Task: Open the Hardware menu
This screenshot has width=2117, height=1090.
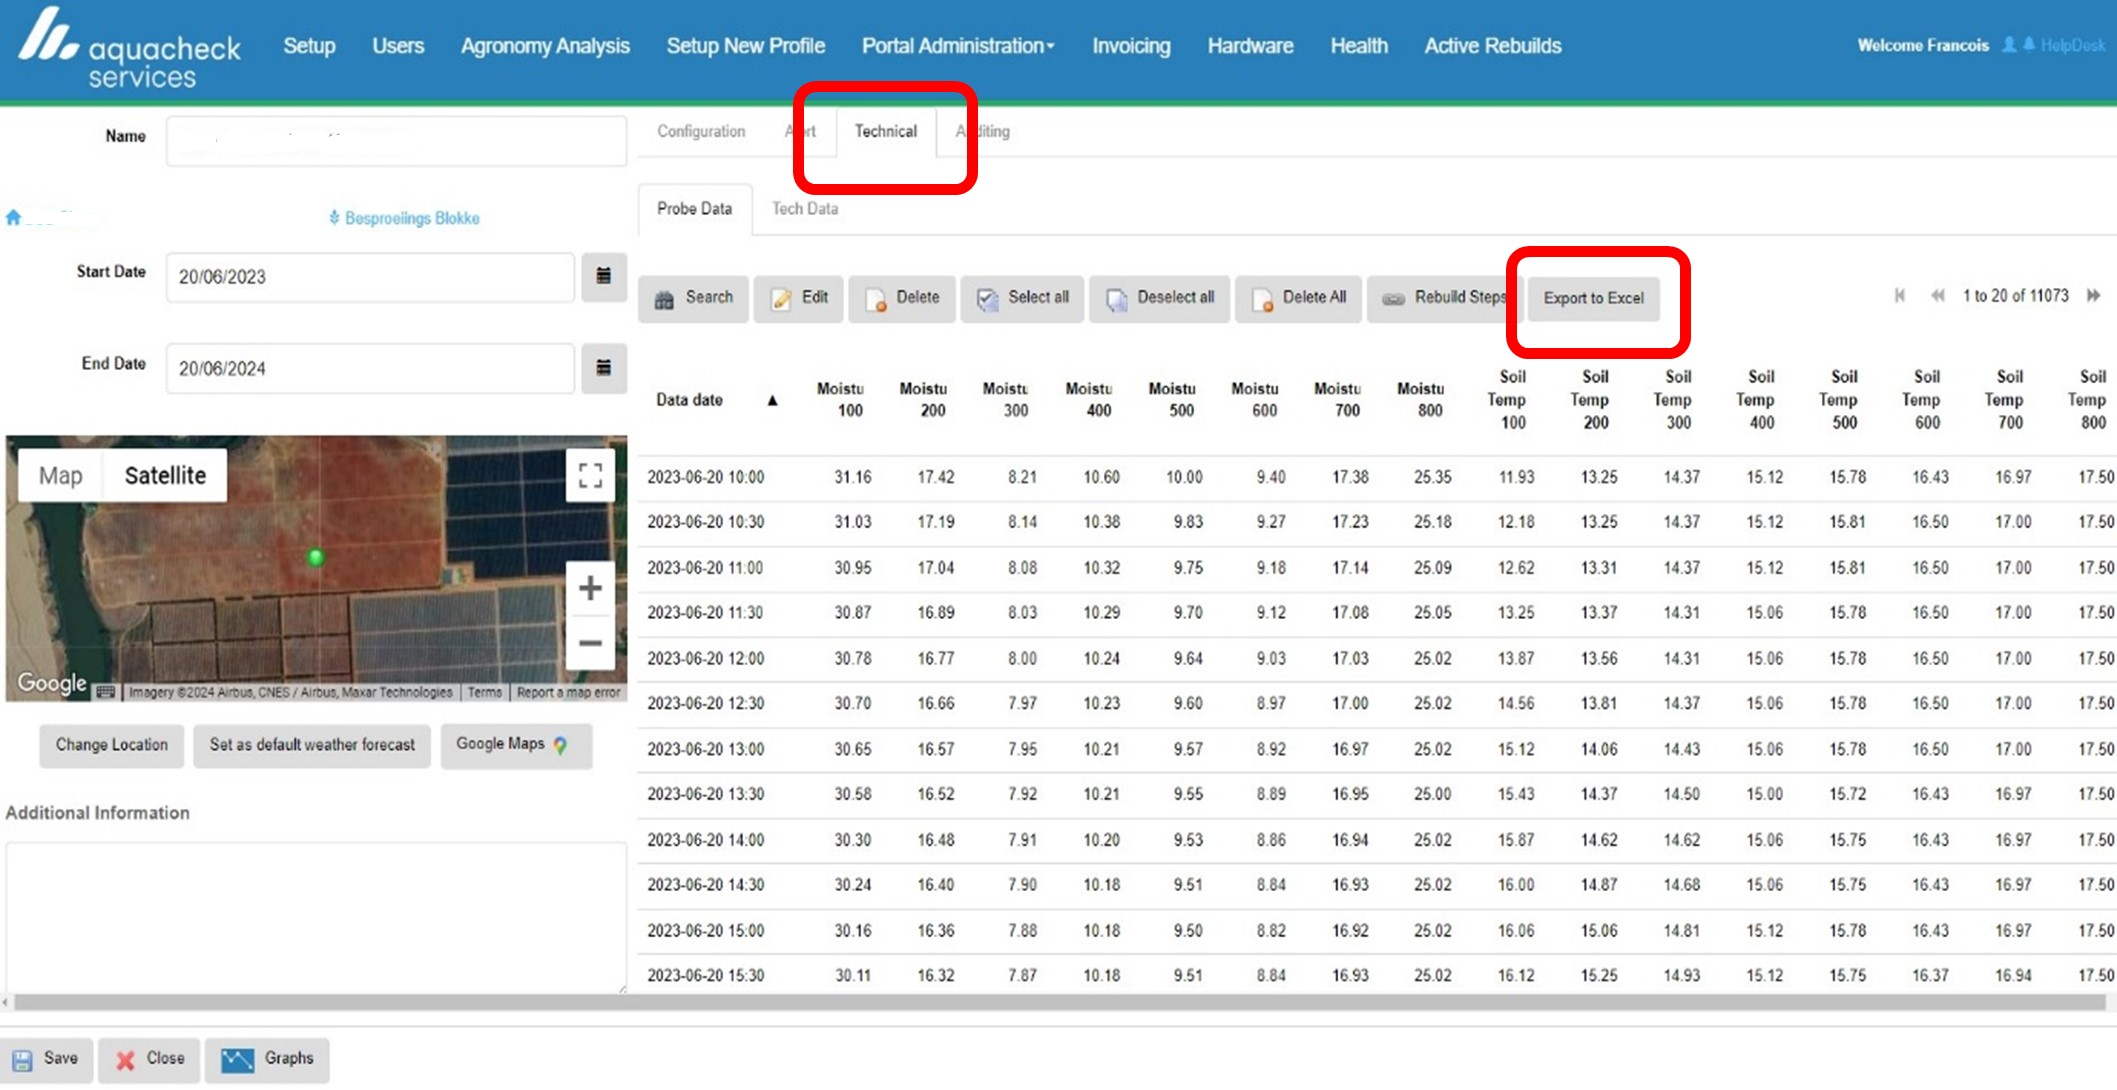Action: tap(1250, 46)
